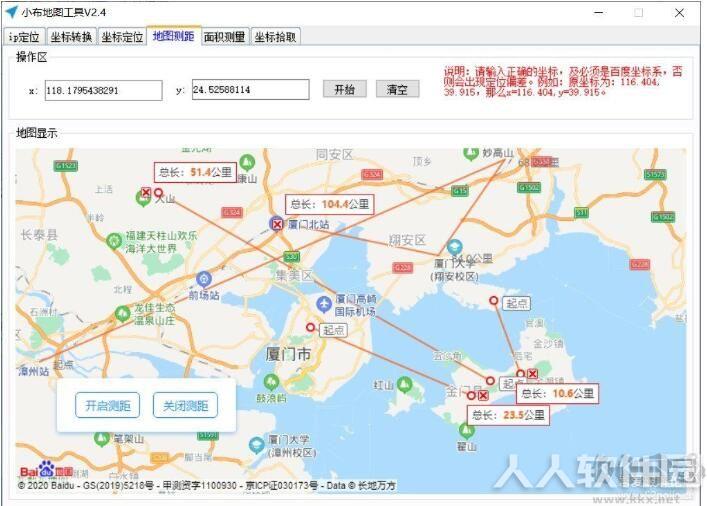Click the app logo icon in title bar

coord(11,12)
